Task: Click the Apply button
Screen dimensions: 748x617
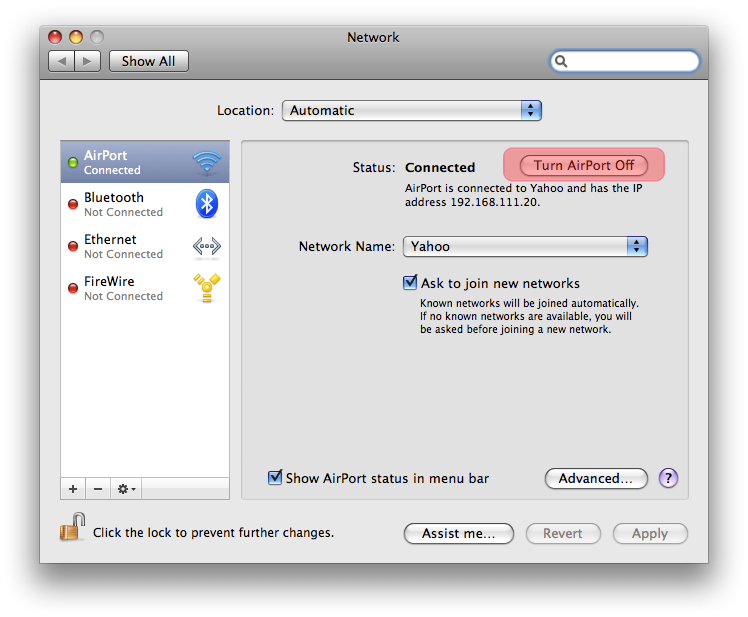Action: click(650, 533)
